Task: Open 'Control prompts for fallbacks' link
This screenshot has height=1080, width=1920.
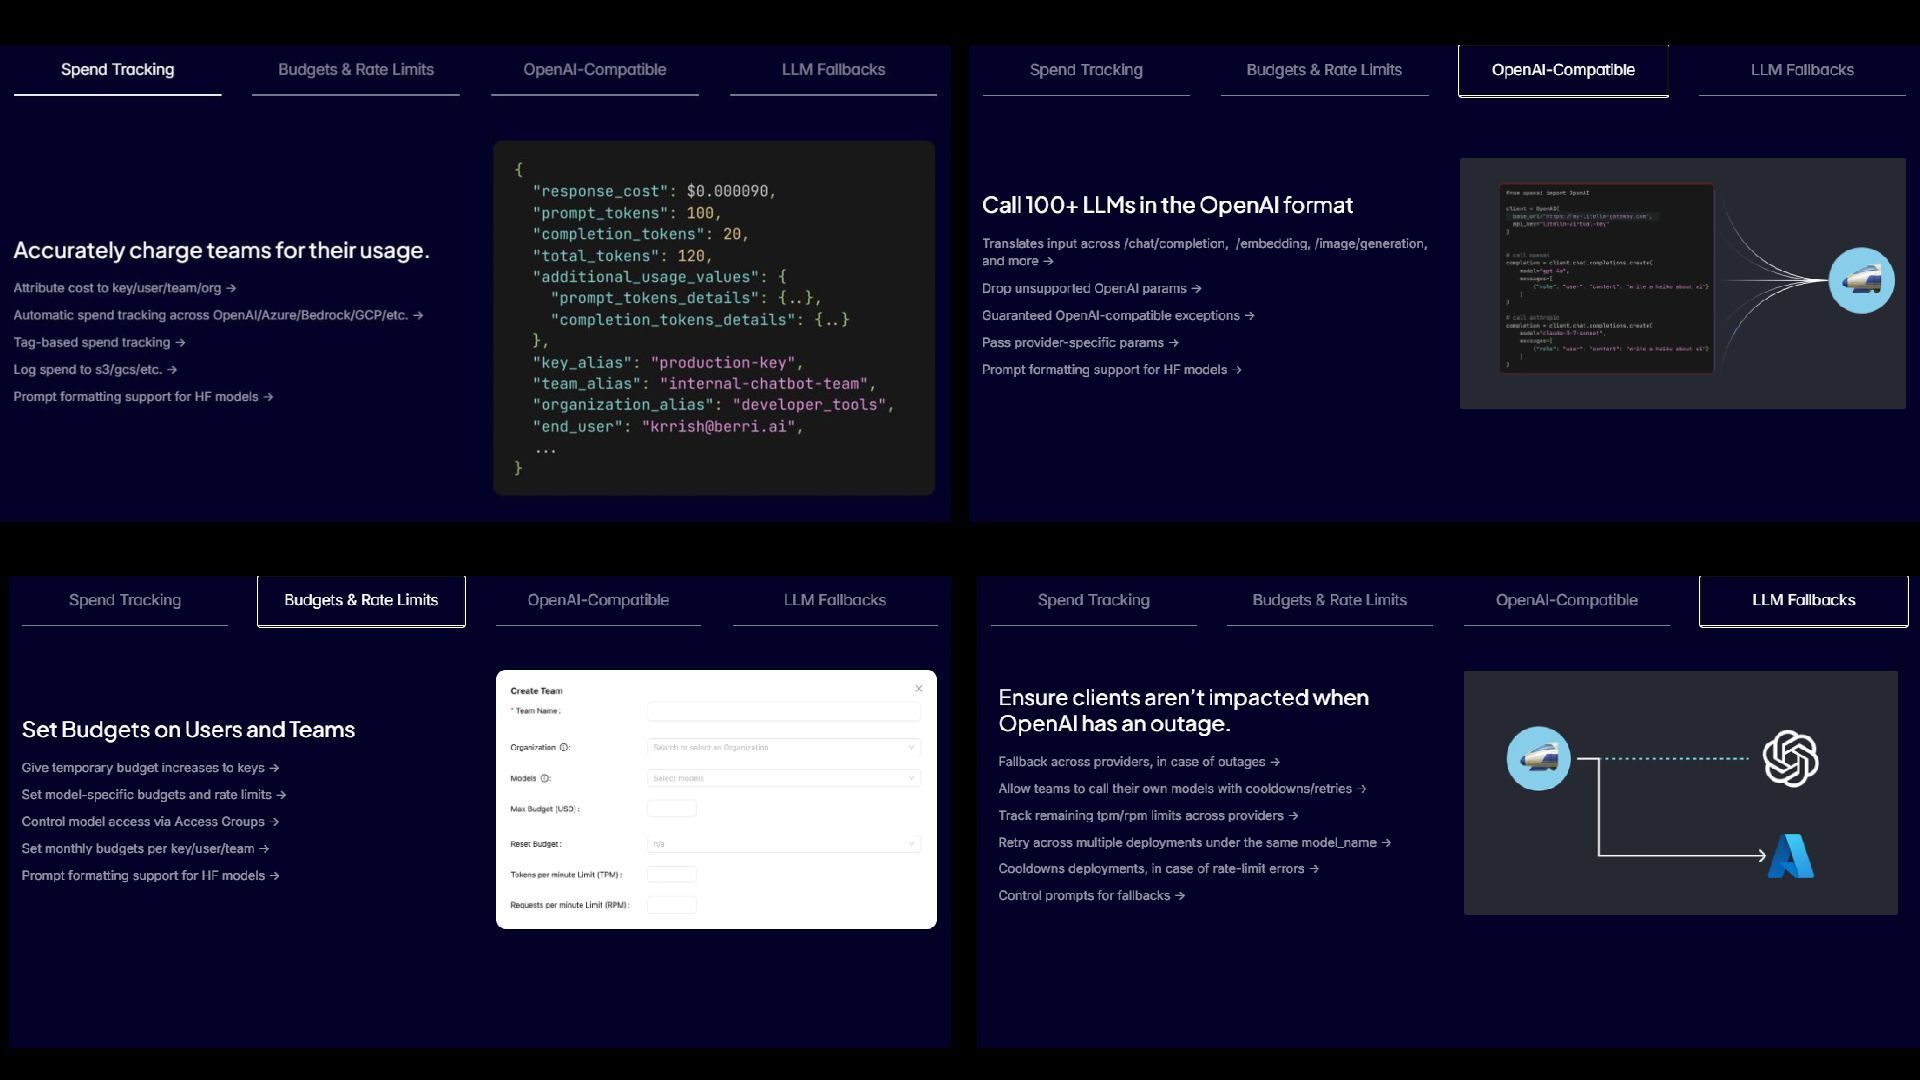Action: (x=1091, y=896)
